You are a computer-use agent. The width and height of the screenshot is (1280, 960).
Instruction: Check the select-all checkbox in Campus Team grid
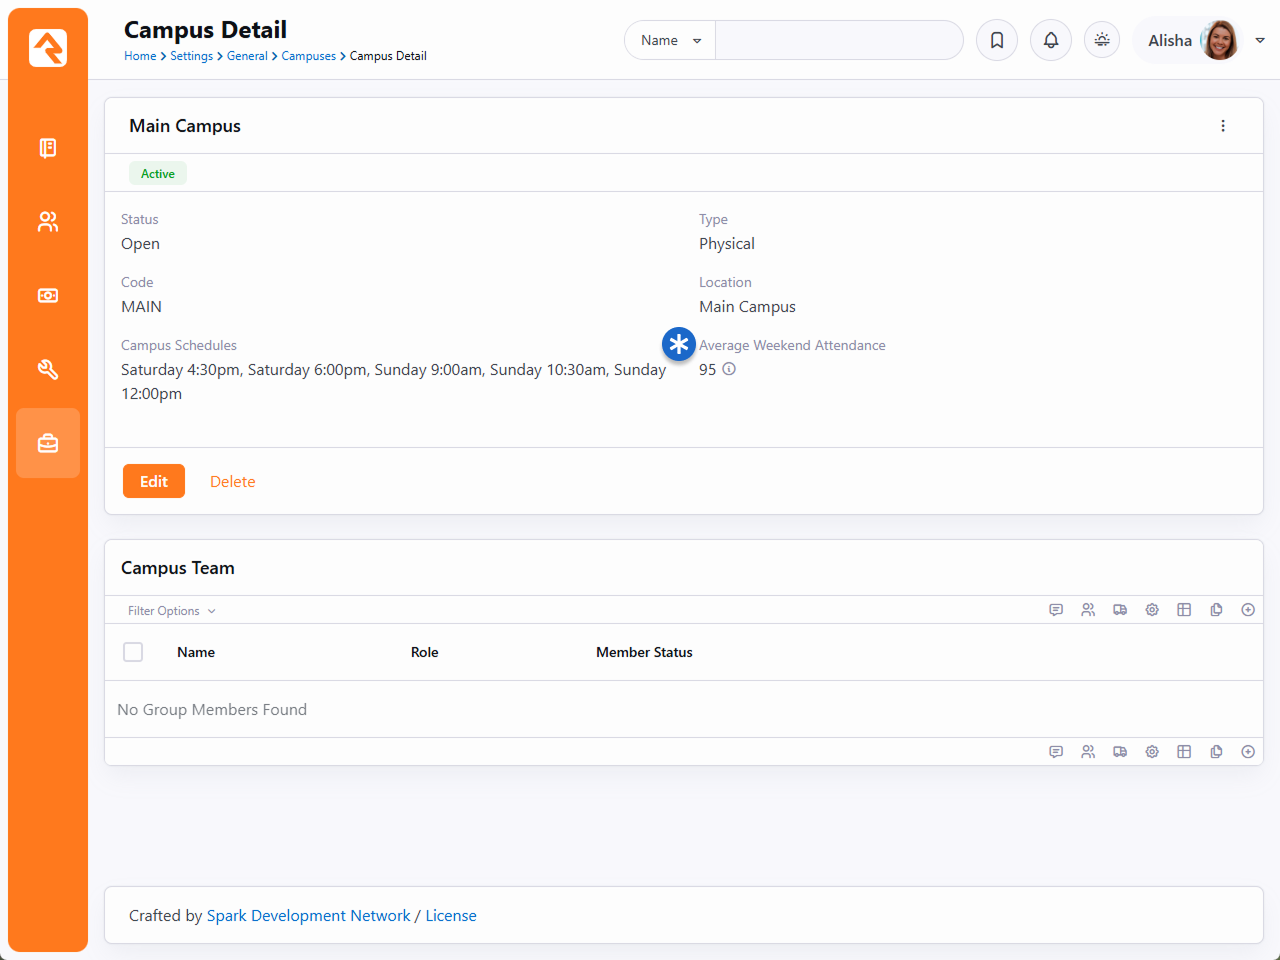click(x=133, y=652)
